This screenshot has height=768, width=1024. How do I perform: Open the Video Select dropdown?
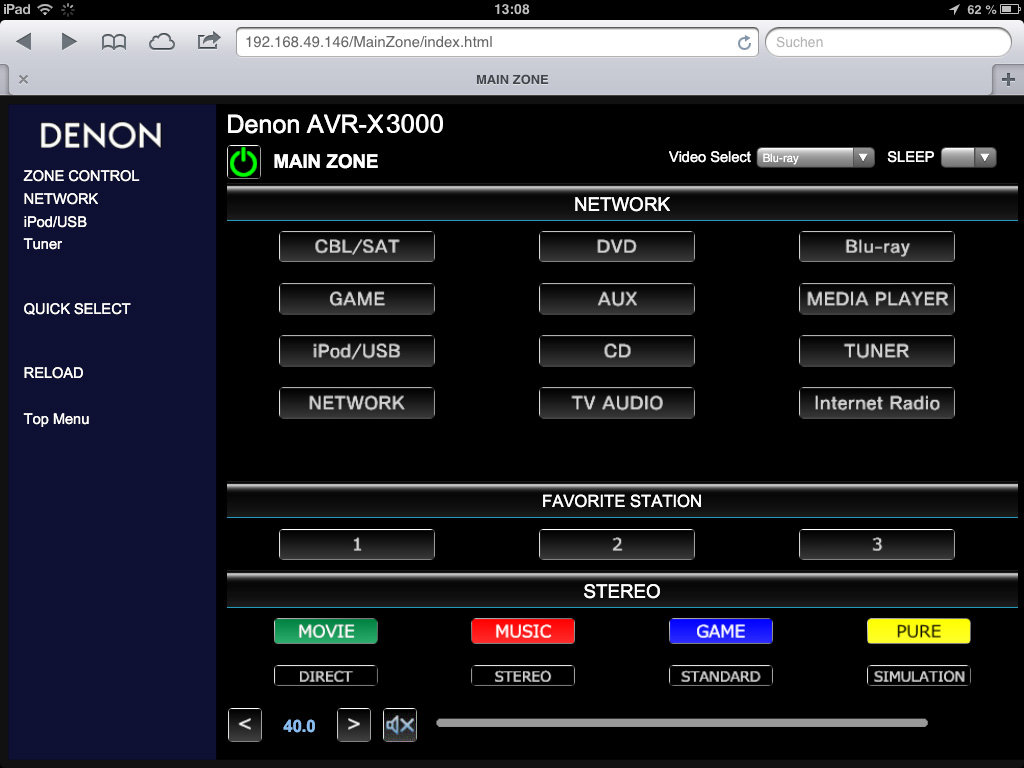[816, 158]
